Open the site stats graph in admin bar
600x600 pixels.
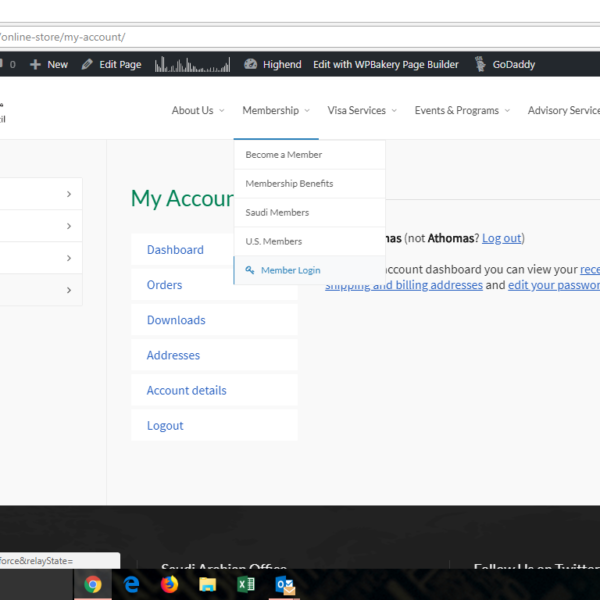pyautogui.click(x=193, y=64)
